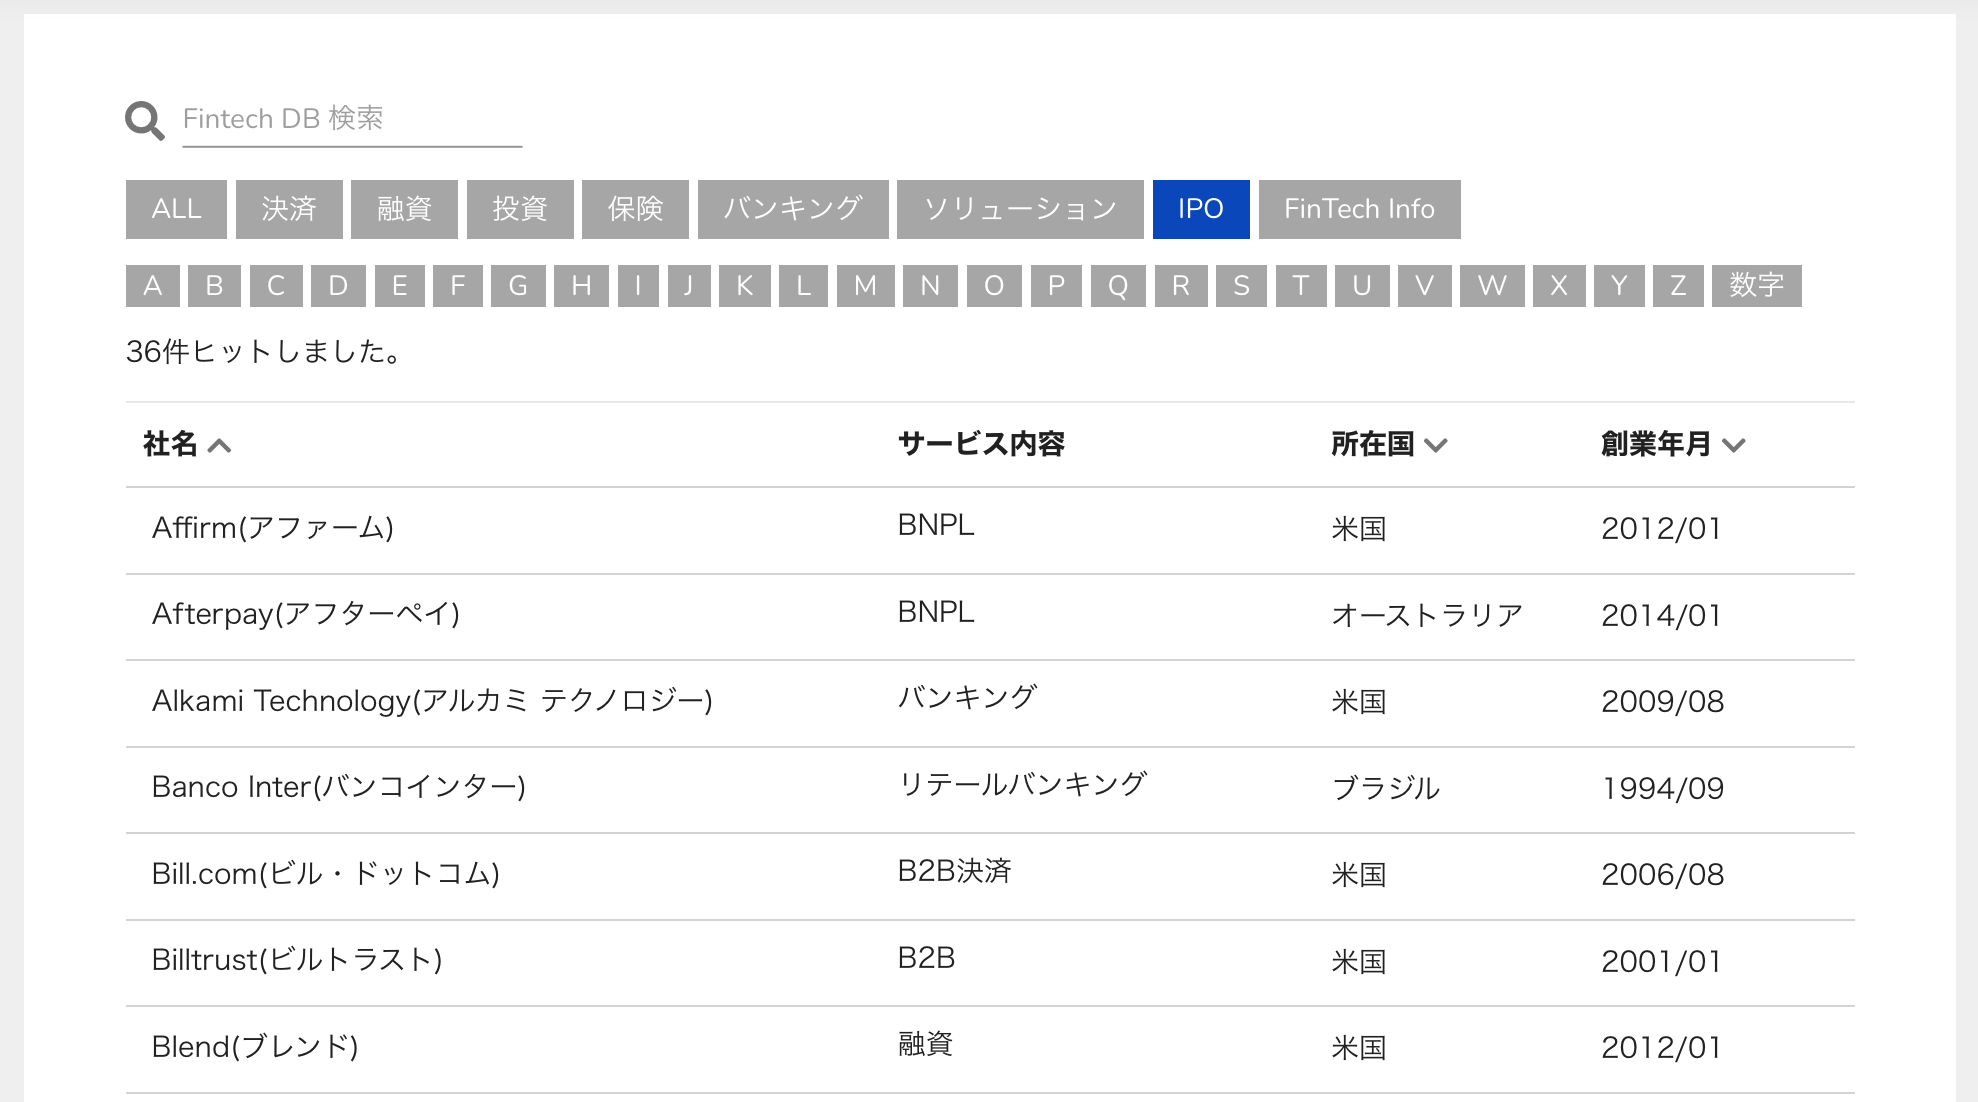Click the Fintech DB 検索 search field
Screen dimensions: 1978x1102
point(350,118)
